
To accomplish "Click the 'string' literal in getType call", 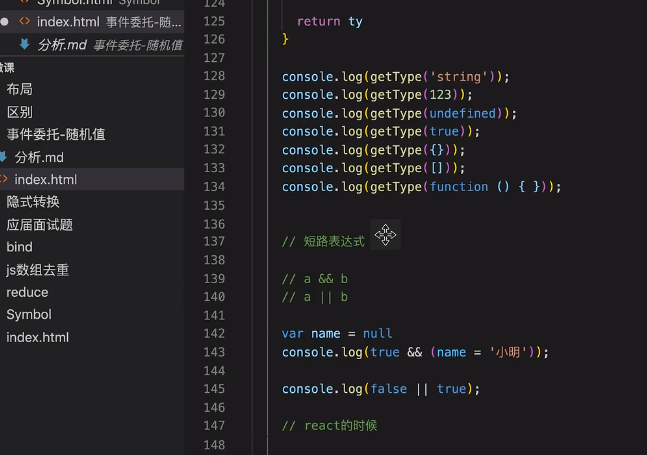I will [459, 77].
